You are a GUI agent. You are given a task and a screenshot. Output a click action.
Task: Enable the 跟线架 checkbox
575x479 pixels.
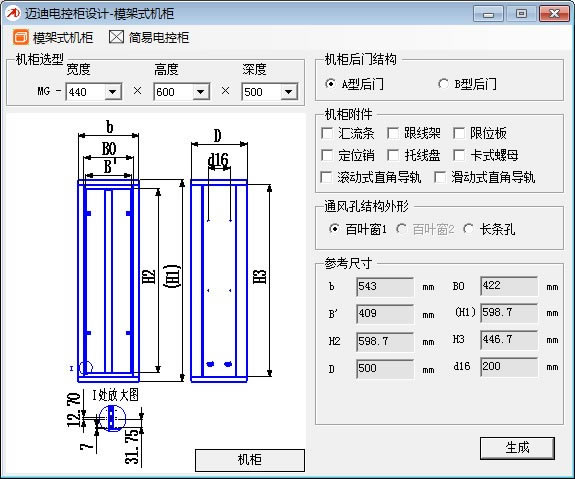tap(393, 133)
